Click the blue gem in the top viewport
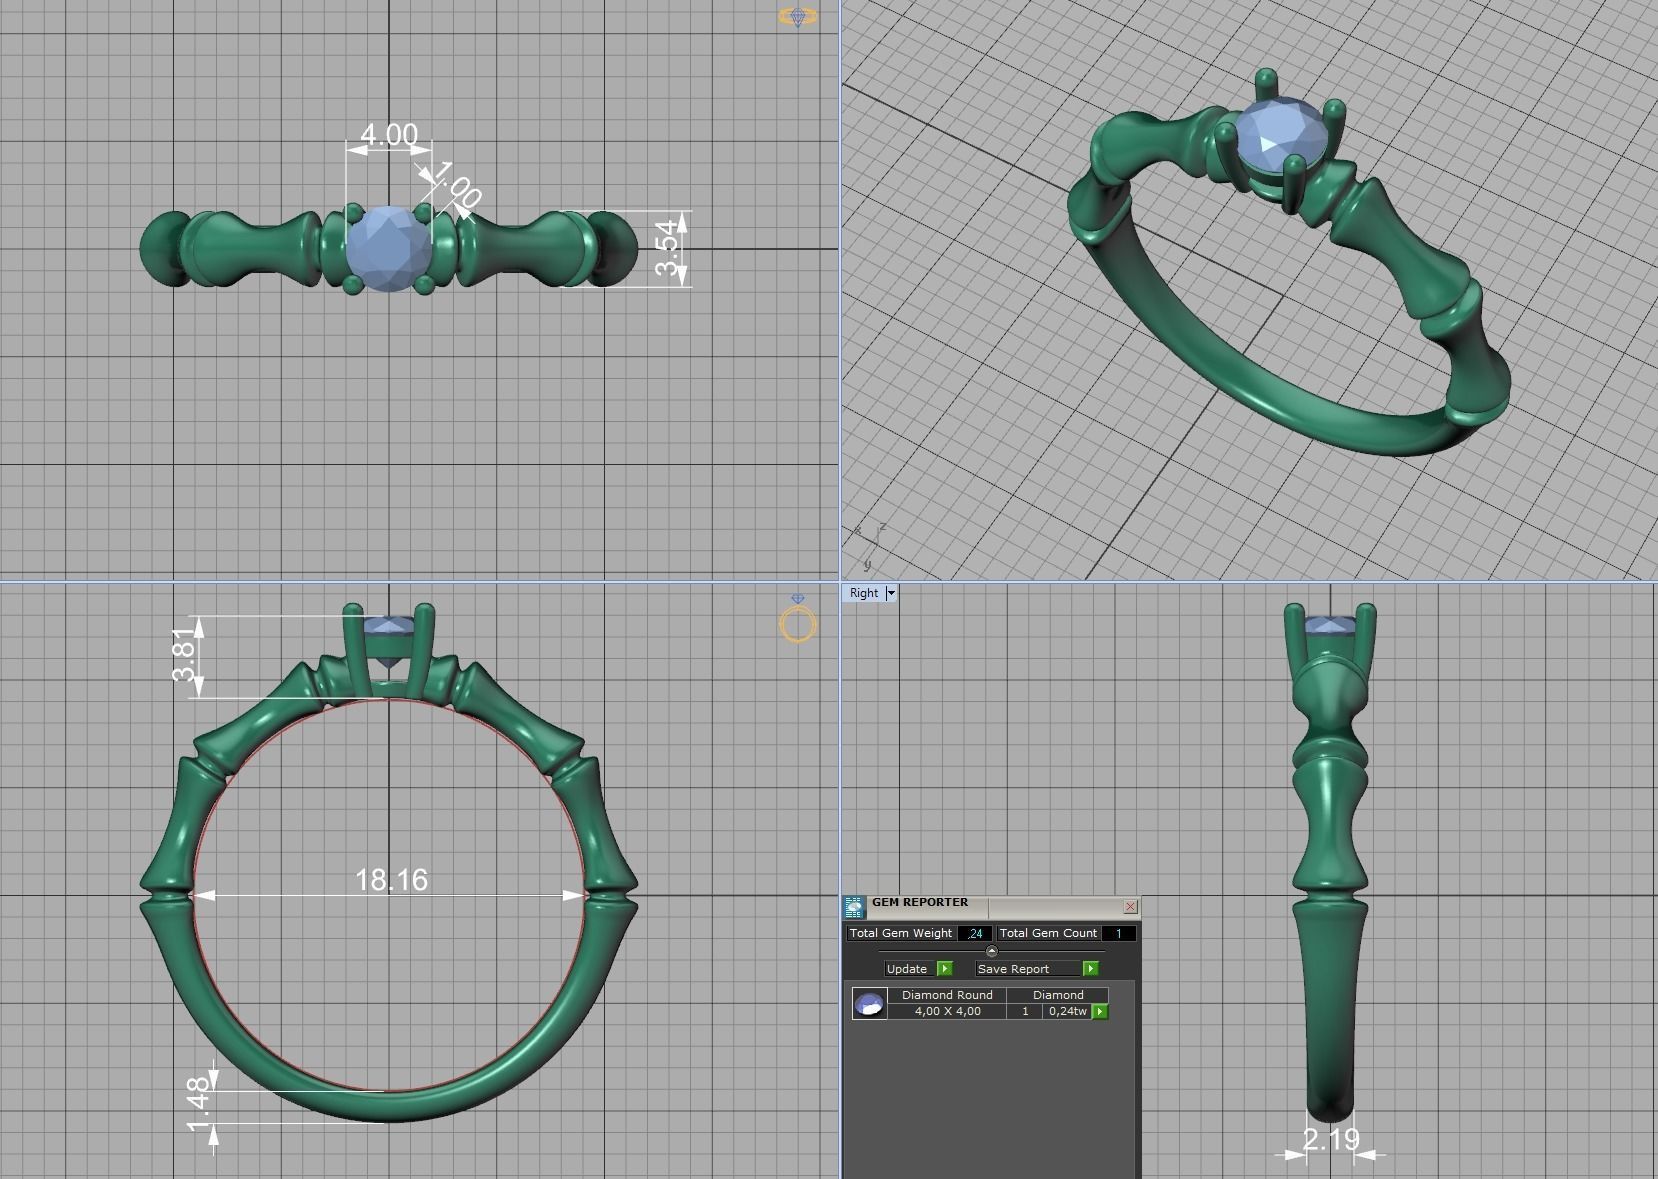The image size is (1658, 1179). [388, 248]
